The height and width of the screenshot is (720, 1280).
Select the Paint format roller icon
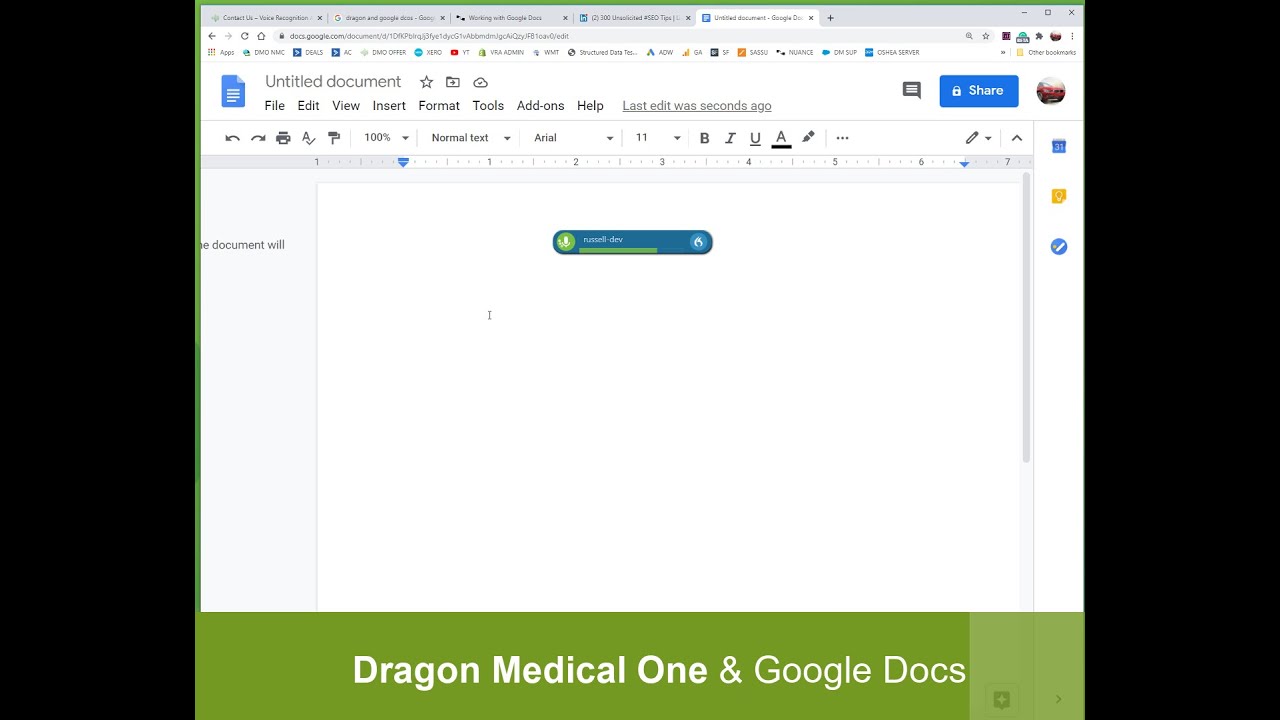334,138
